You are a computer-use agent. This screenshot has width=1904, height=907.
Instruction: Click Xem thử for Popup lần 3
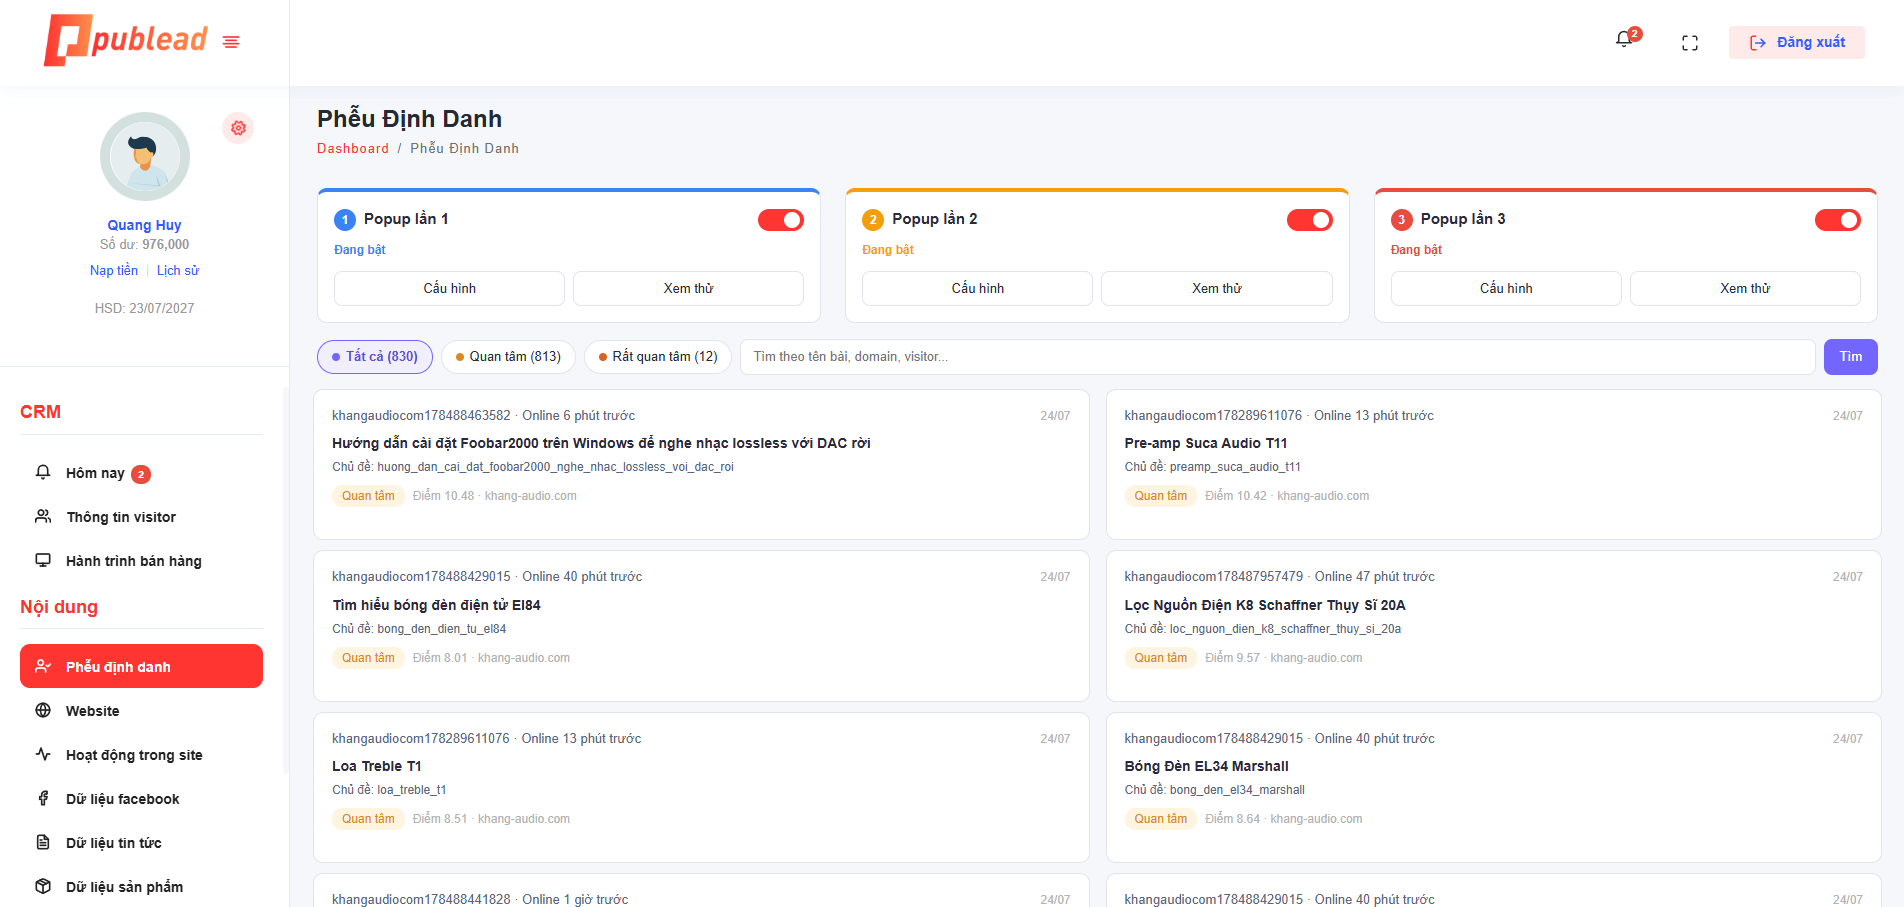(x=1745, y=288)
